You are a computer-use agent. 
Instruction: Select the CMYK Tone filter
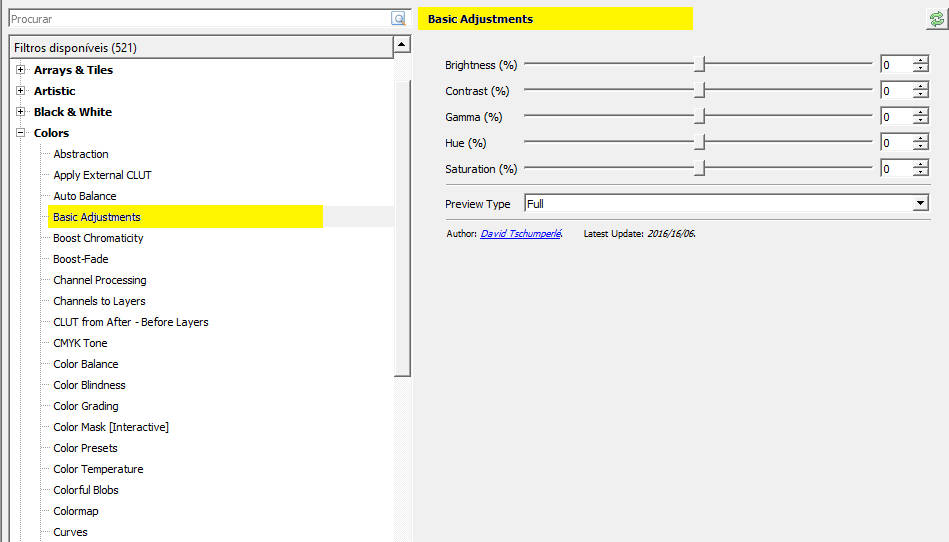[80, 343]
